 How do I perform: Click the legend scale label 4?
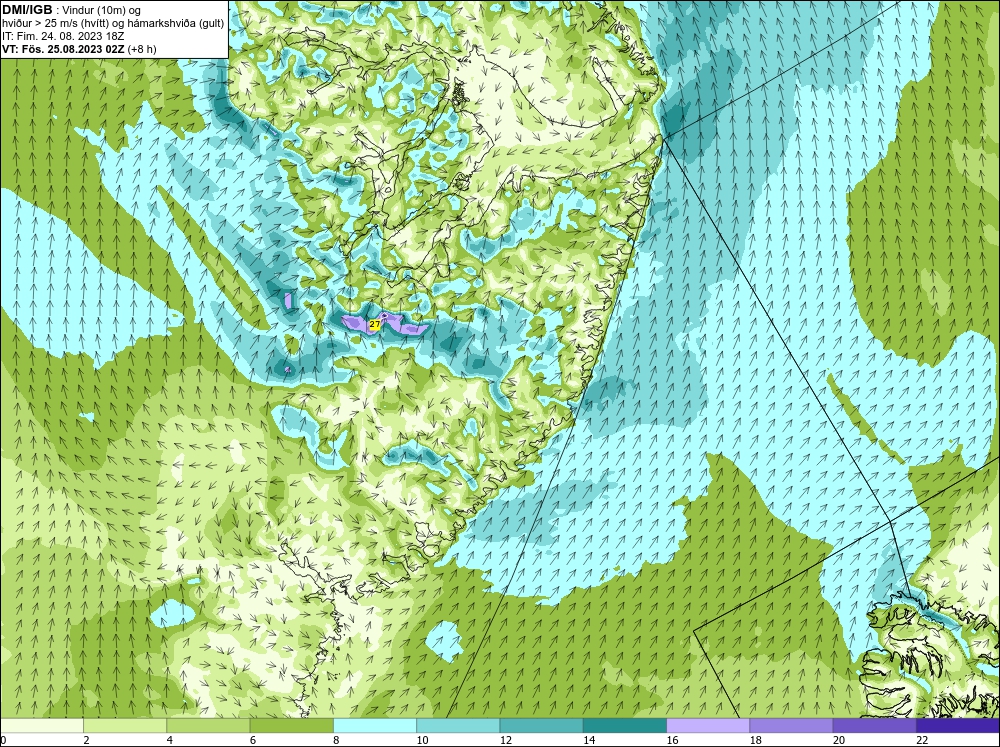pyautogui.click(x=170, y=740)
